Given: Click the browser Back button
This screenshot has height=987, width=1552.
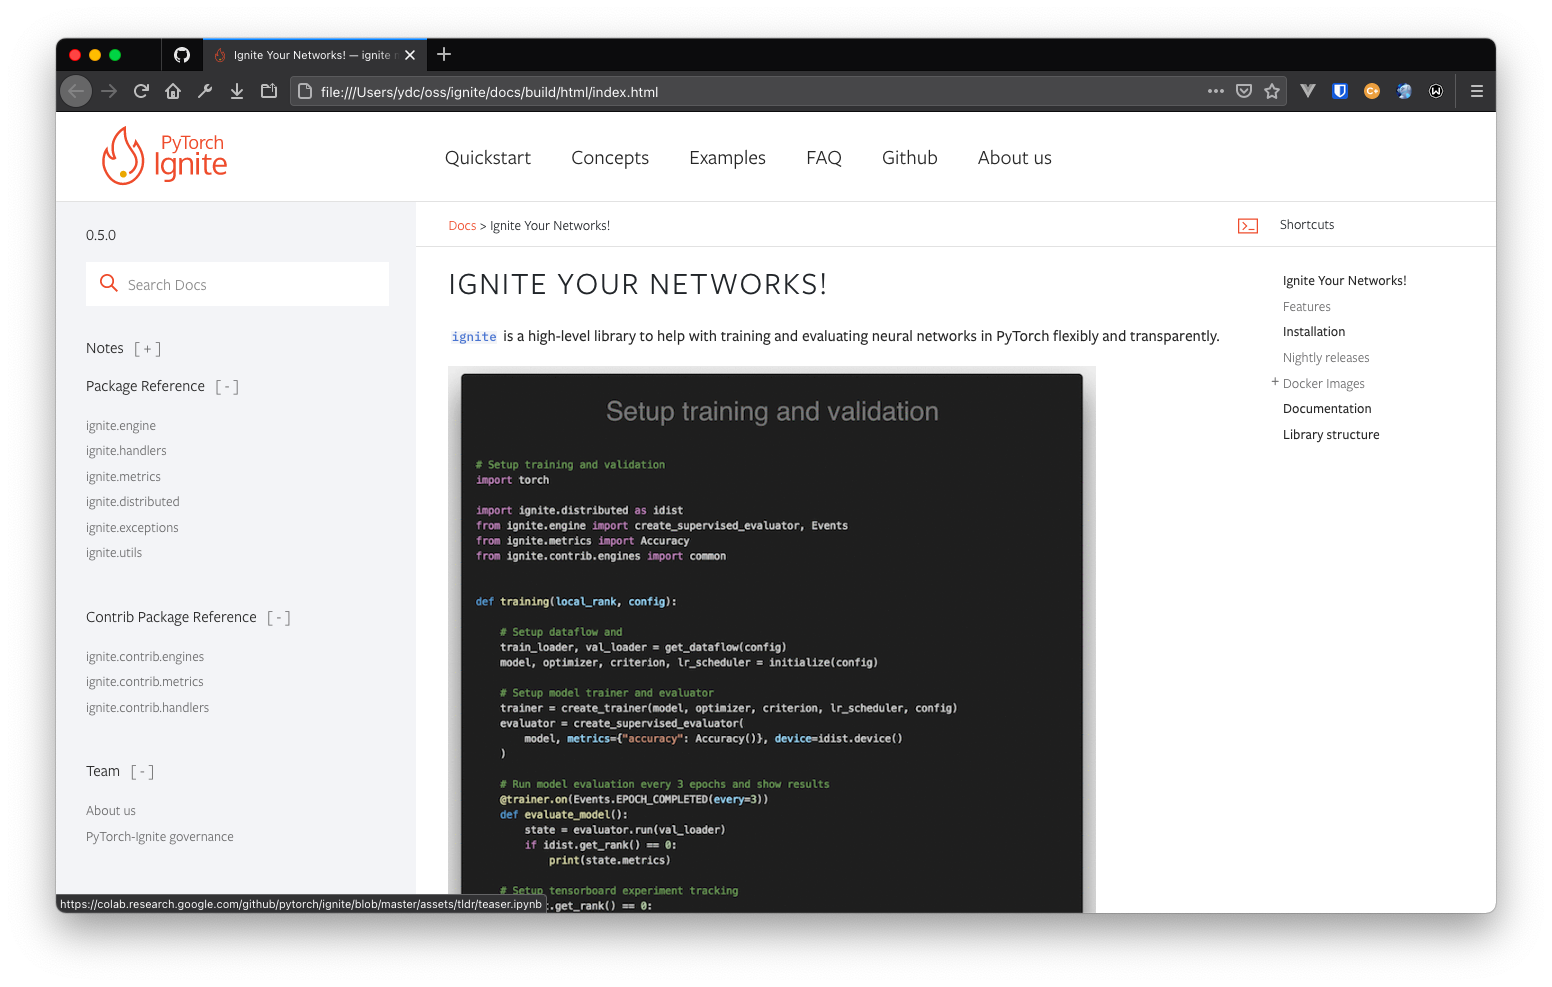Looking at the screenshot, I should click(76, 91).
